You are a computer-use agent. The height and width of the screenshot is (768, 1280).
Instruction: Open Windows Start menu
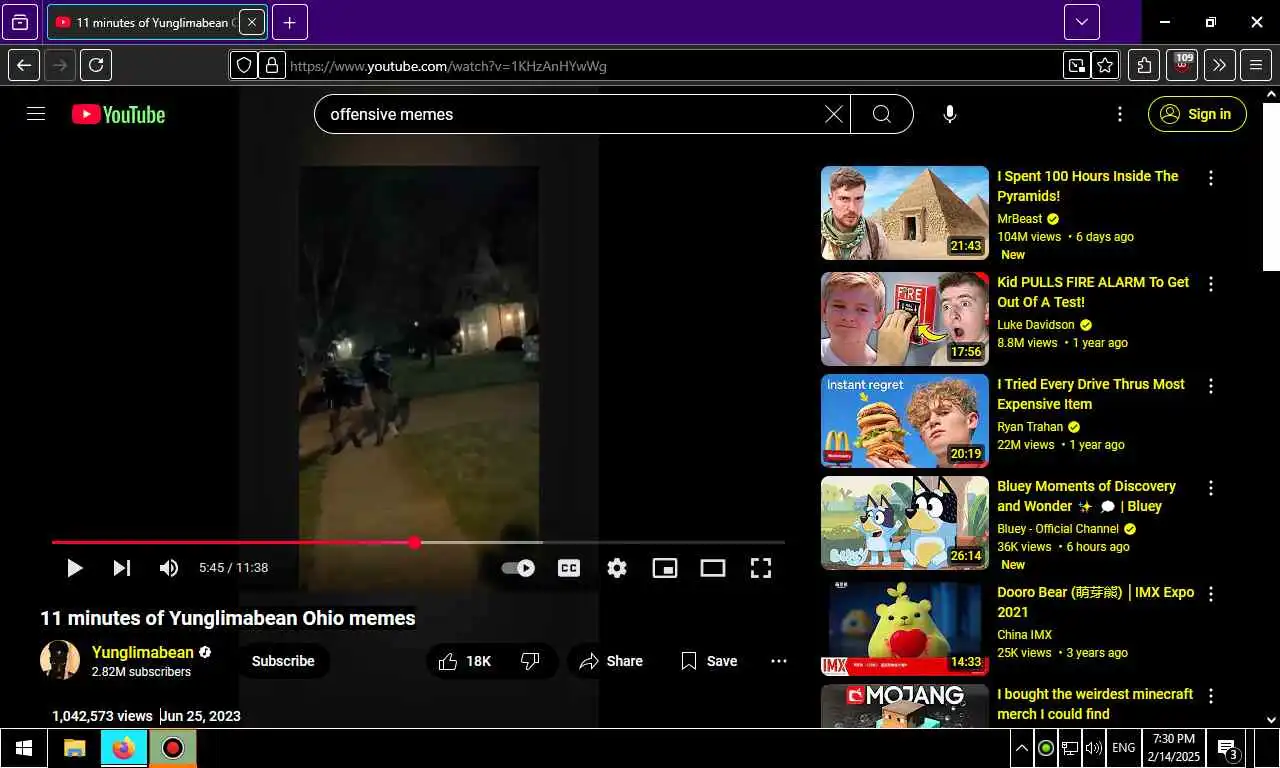24,748
